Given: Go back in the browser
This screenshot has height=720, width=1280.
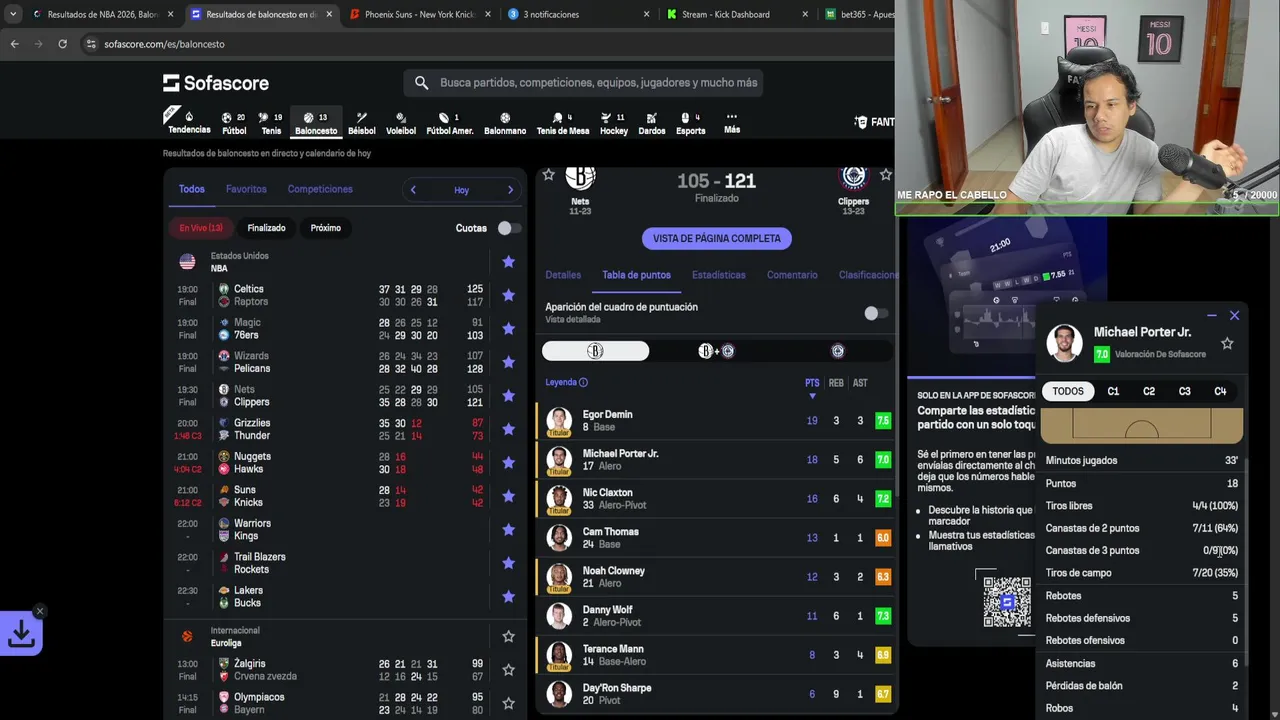Looking at the screenshot, I should pos(14,44).
